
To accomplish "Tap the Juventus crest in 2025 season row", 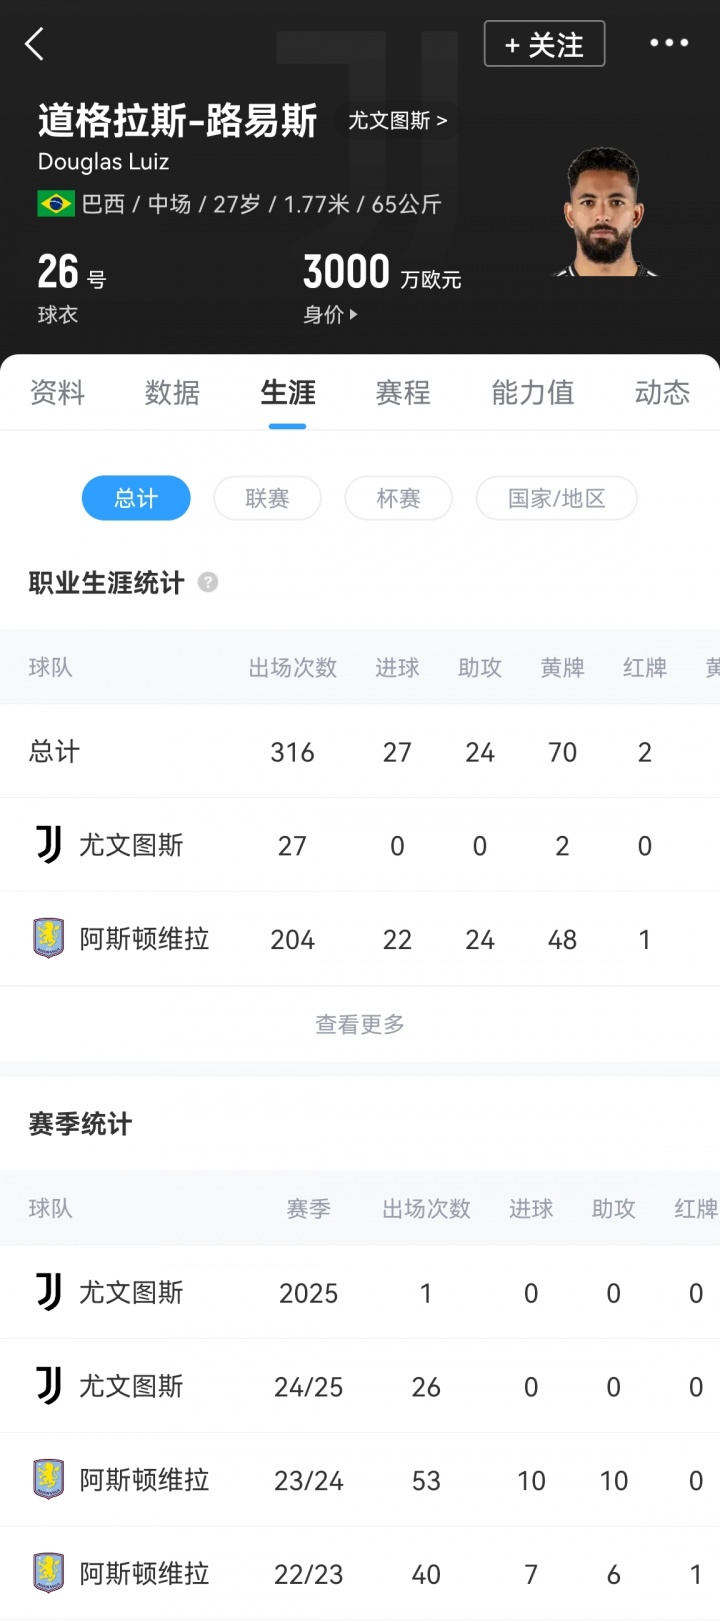I will pyautogui.click(x=48, y=1292).
